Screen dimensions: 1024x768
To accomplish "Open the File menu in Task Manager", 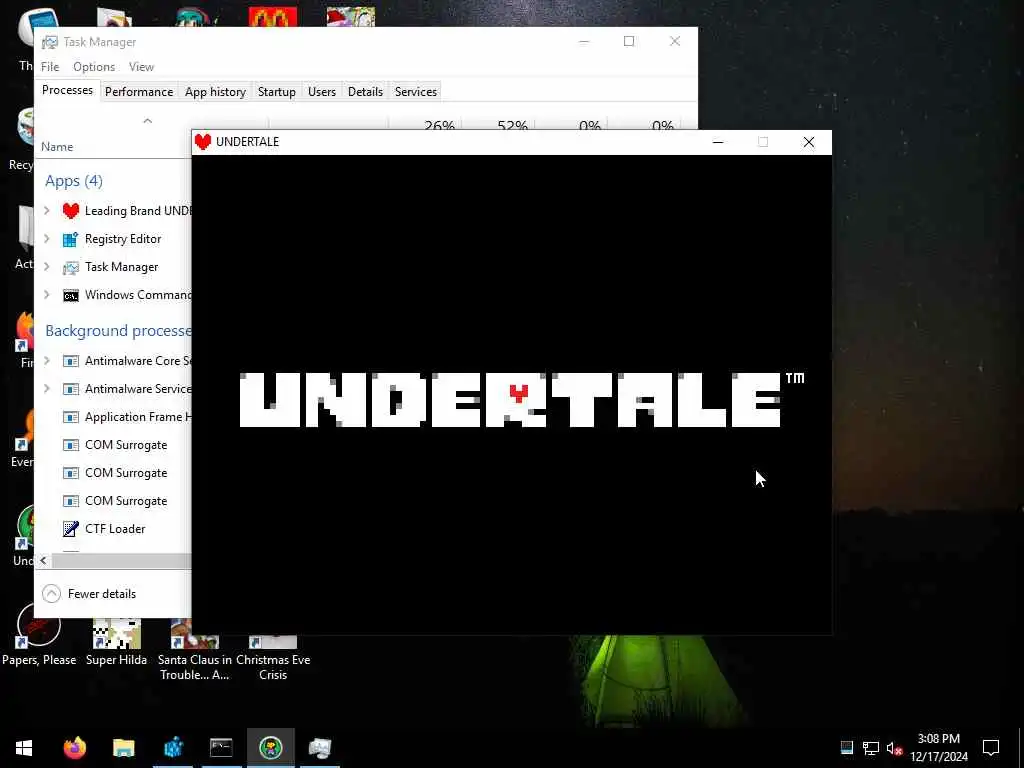I will click(50, 67).
